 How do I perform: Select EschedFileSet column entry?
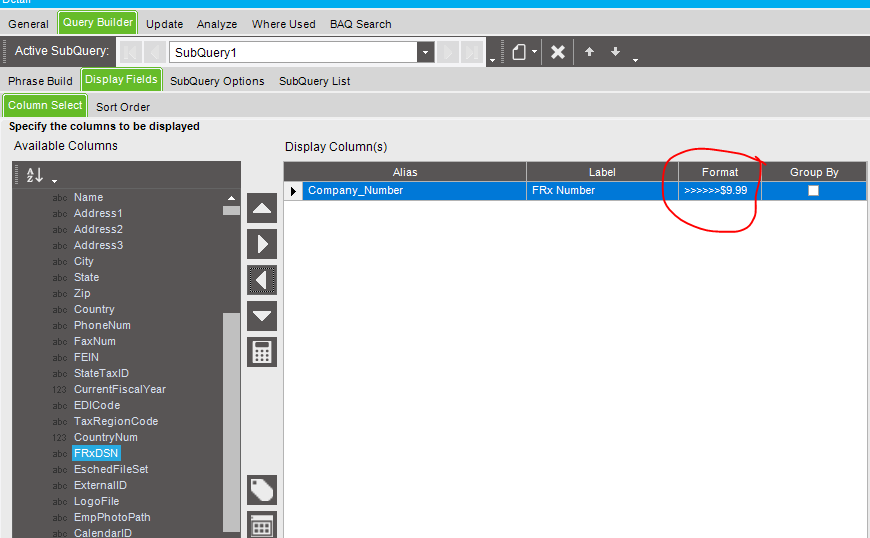click(111, 470)
